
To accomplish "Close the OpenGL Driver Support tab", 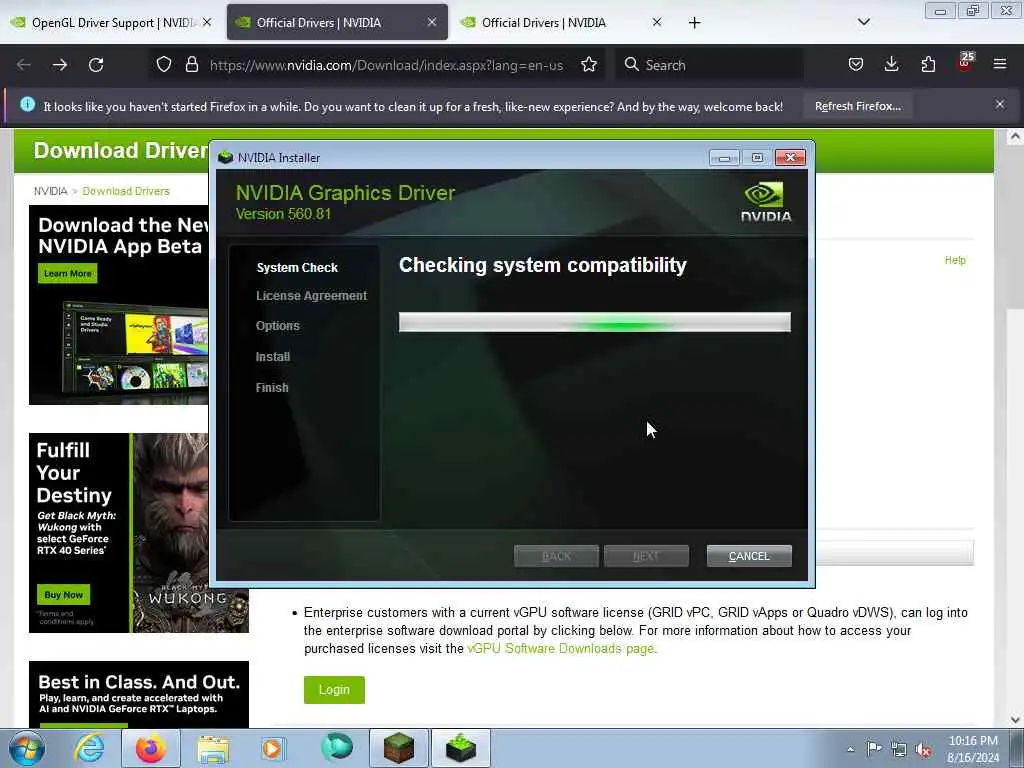I will coord(207,22).
